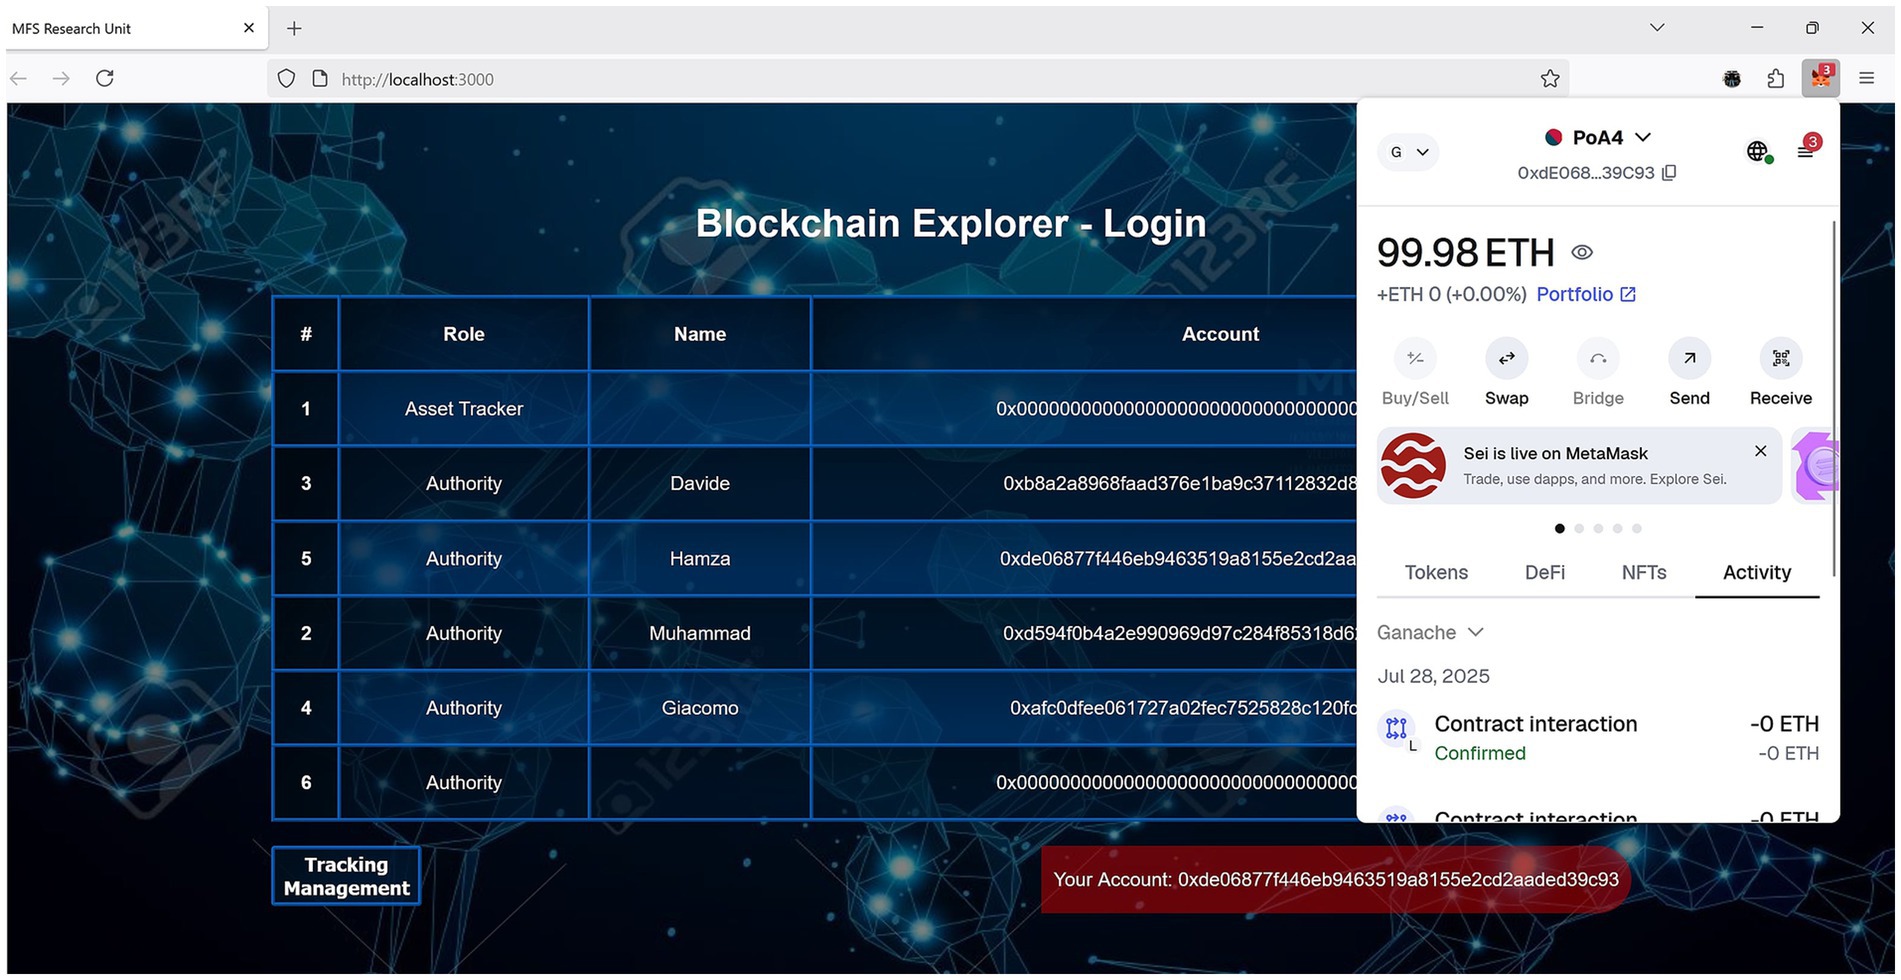Select the Swap icon in MetaMask
This screenshot has height=980, width=1901.
pyautogui.click(x=1506, y=358)
